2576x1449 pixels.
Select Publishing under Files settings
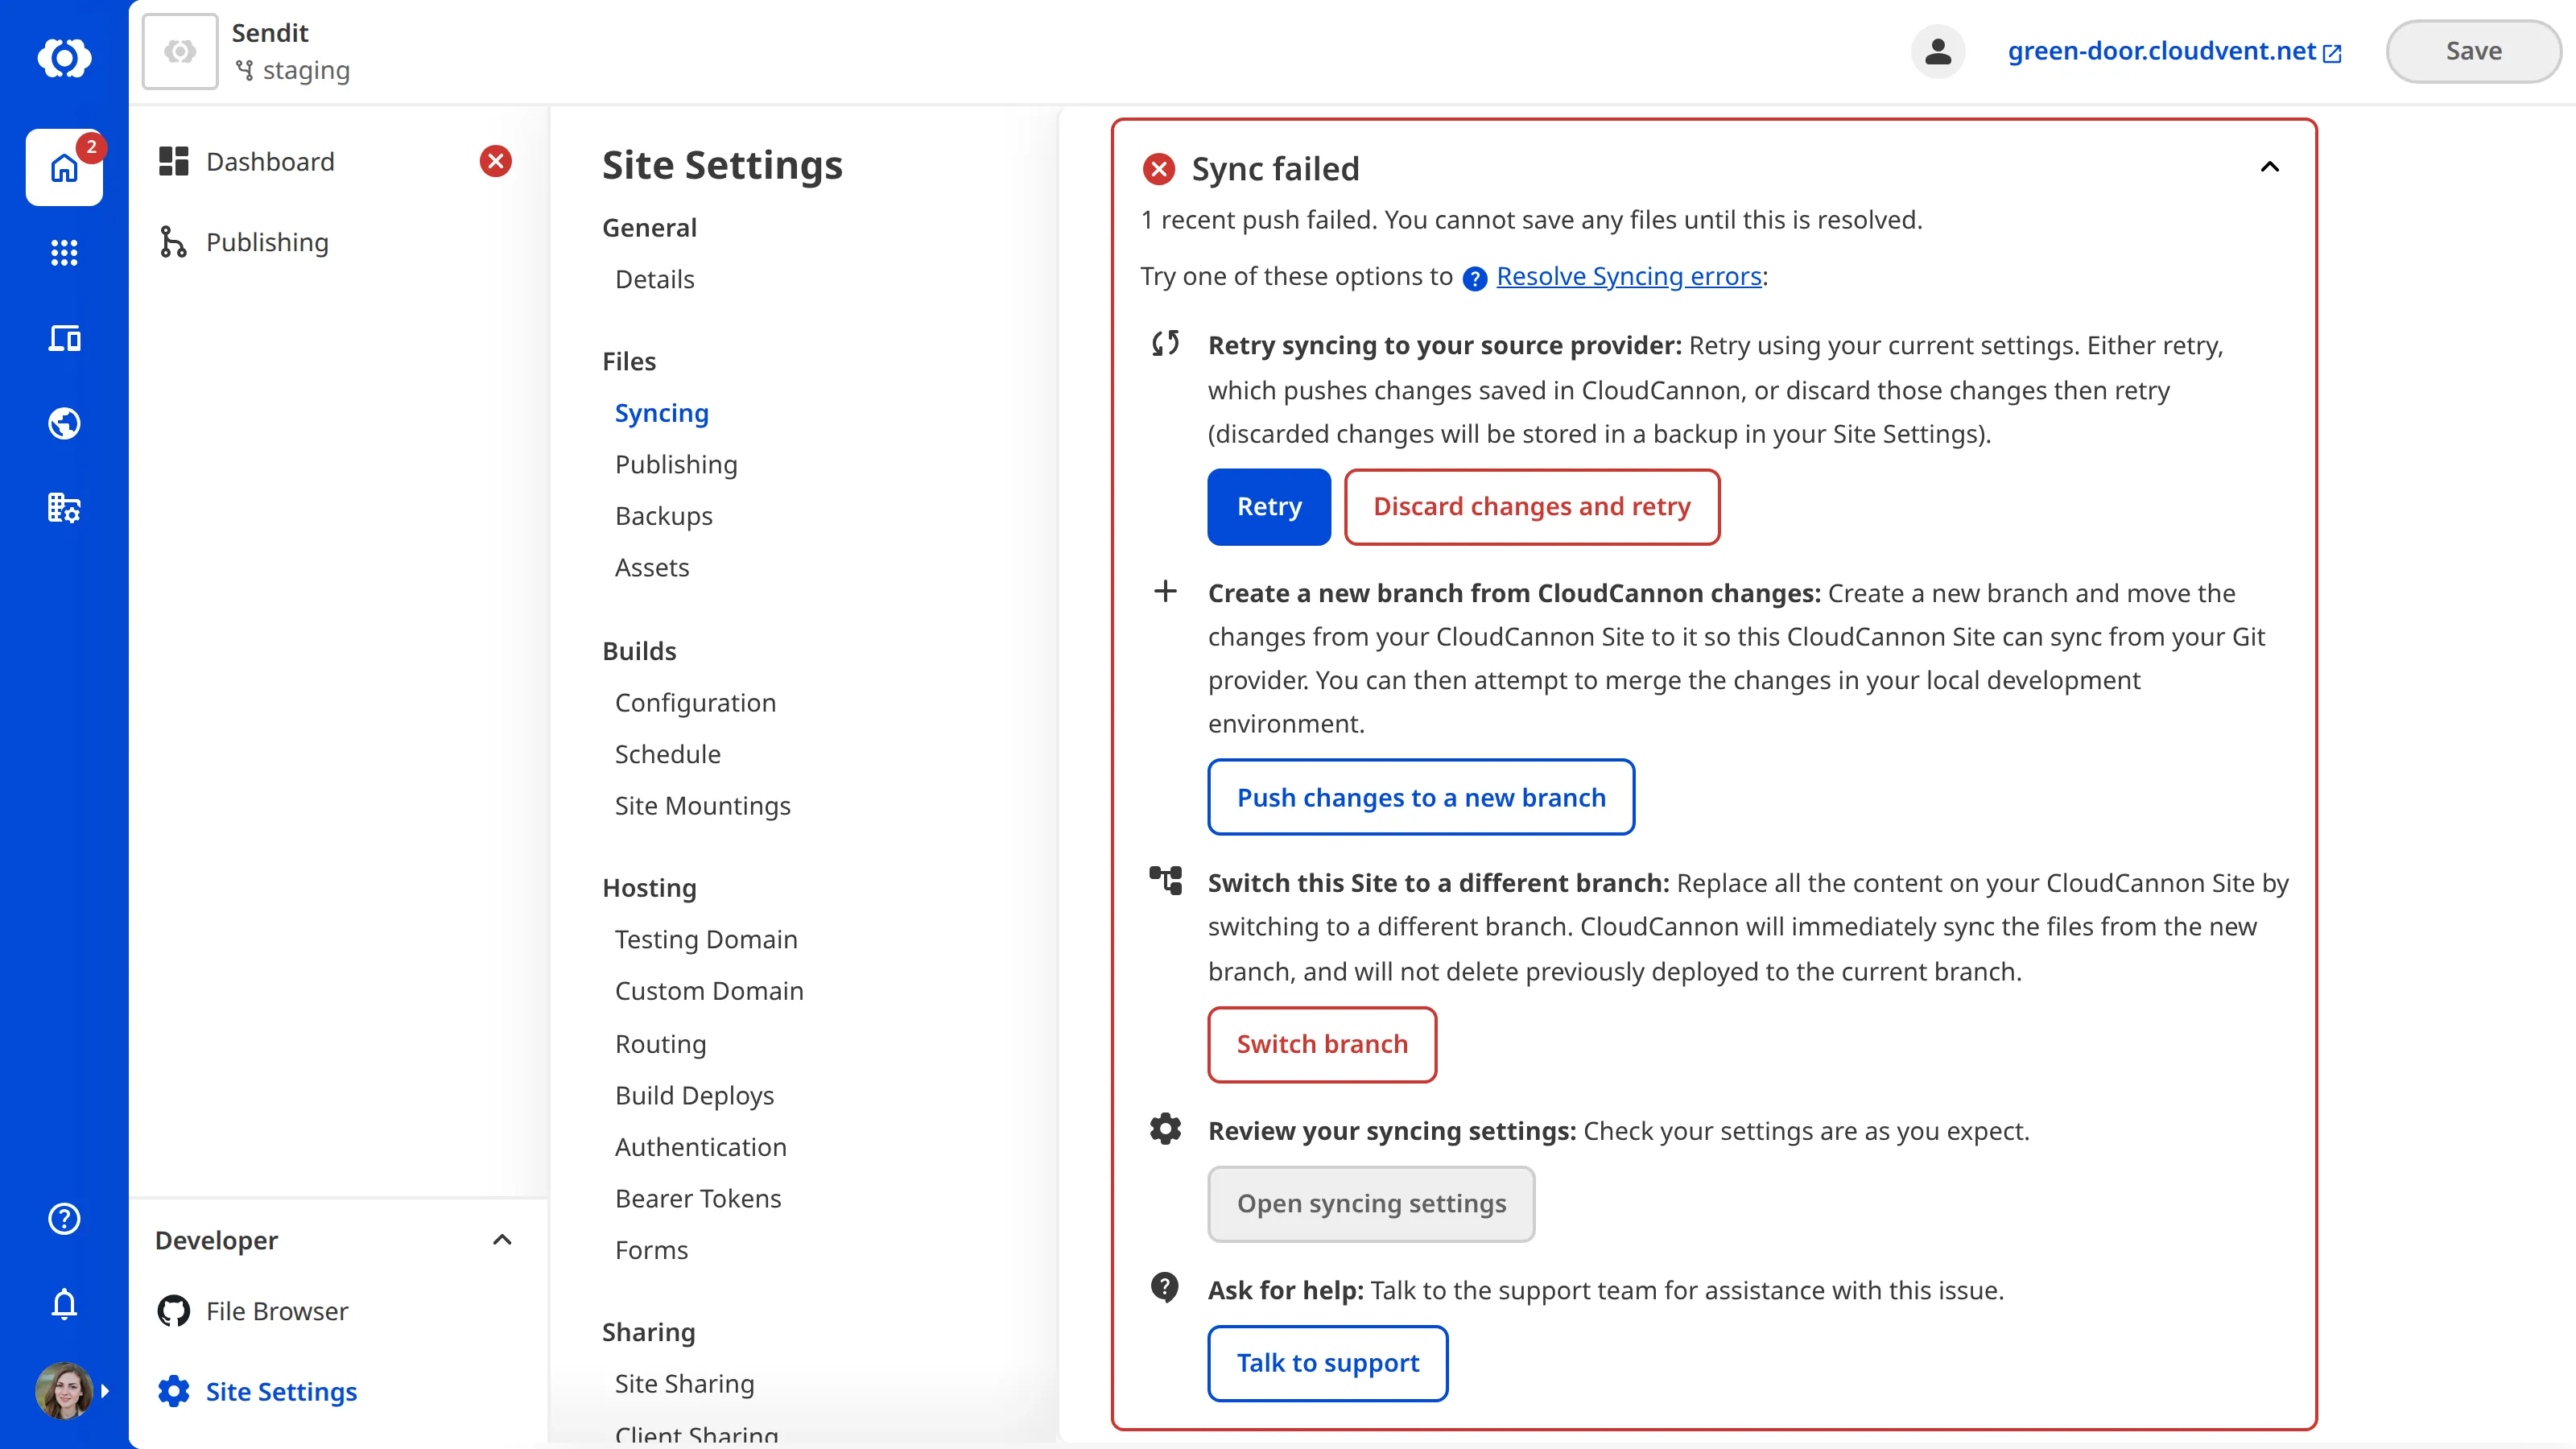point(676,464)
